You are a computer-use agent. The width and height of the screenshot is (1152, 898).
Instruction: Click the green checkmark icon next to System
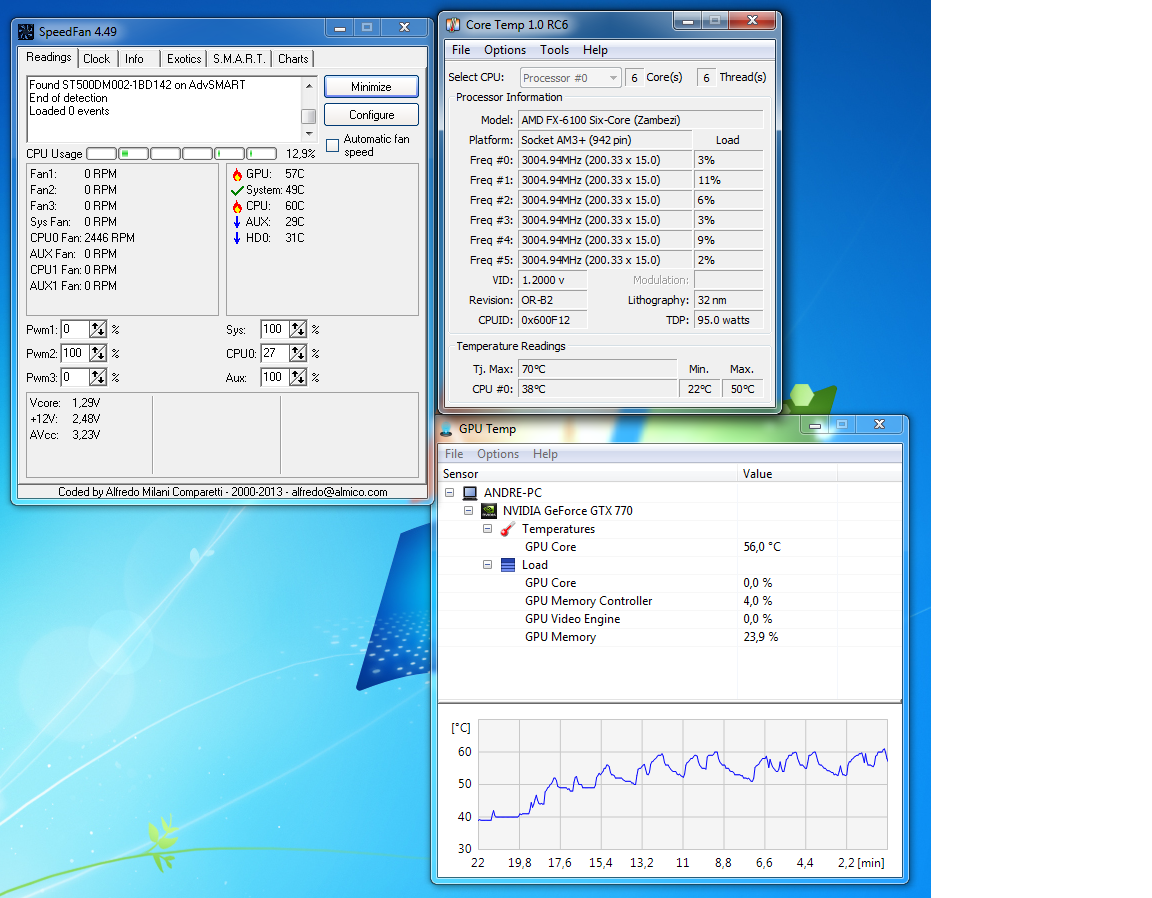click(237, 190)
